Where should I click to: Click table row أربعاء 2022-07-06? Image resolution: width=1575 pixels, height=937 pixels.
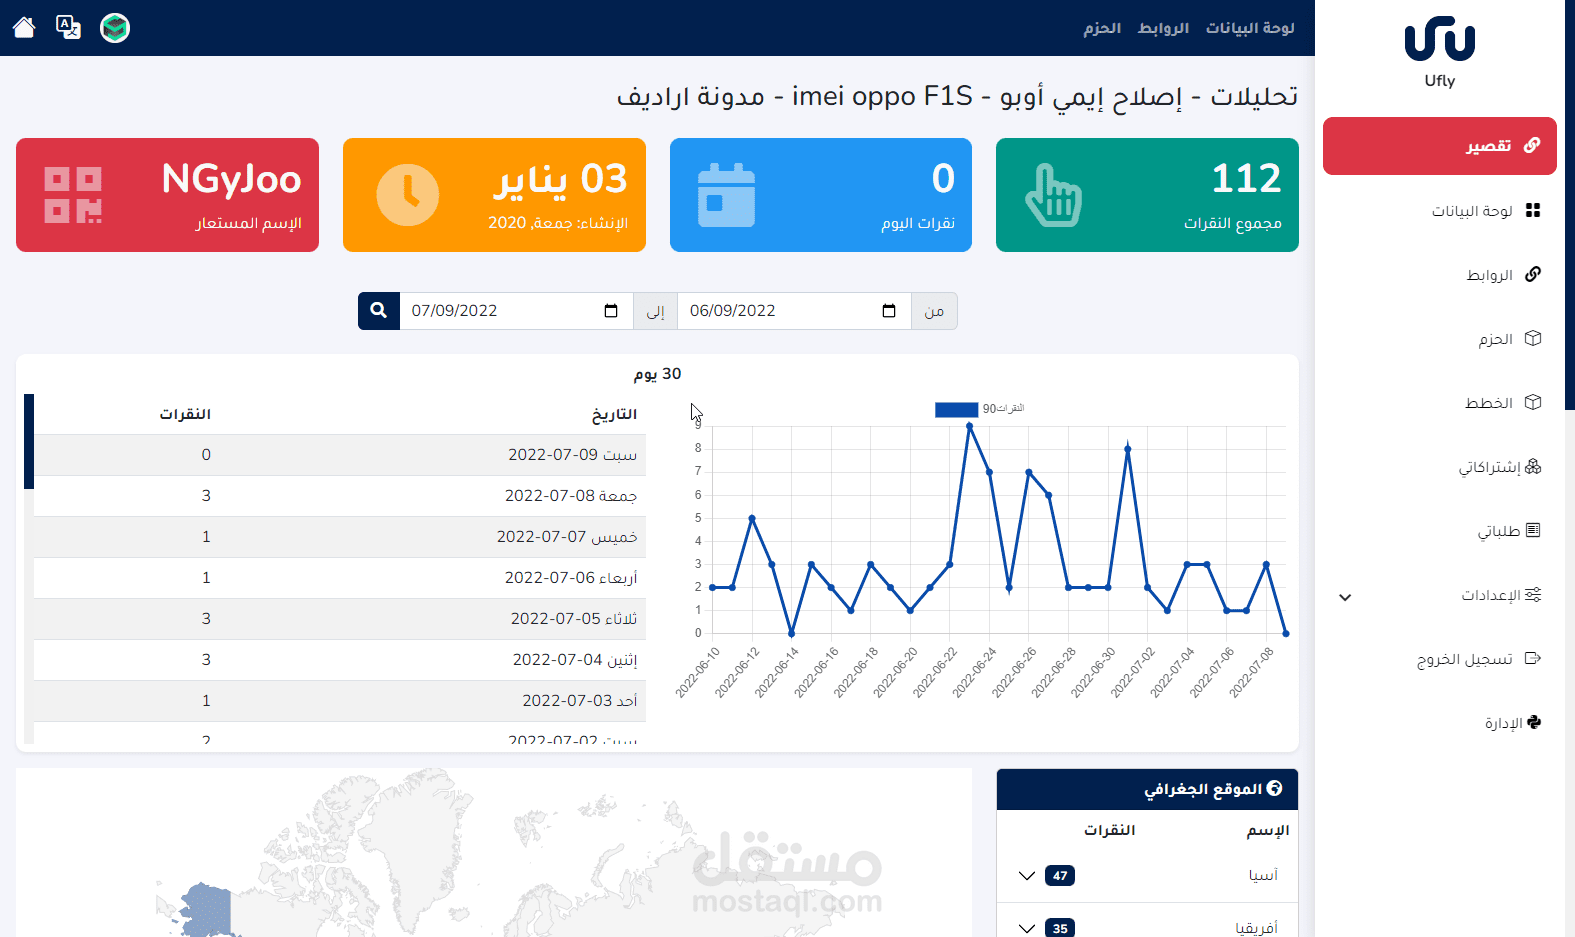[340, 578]
